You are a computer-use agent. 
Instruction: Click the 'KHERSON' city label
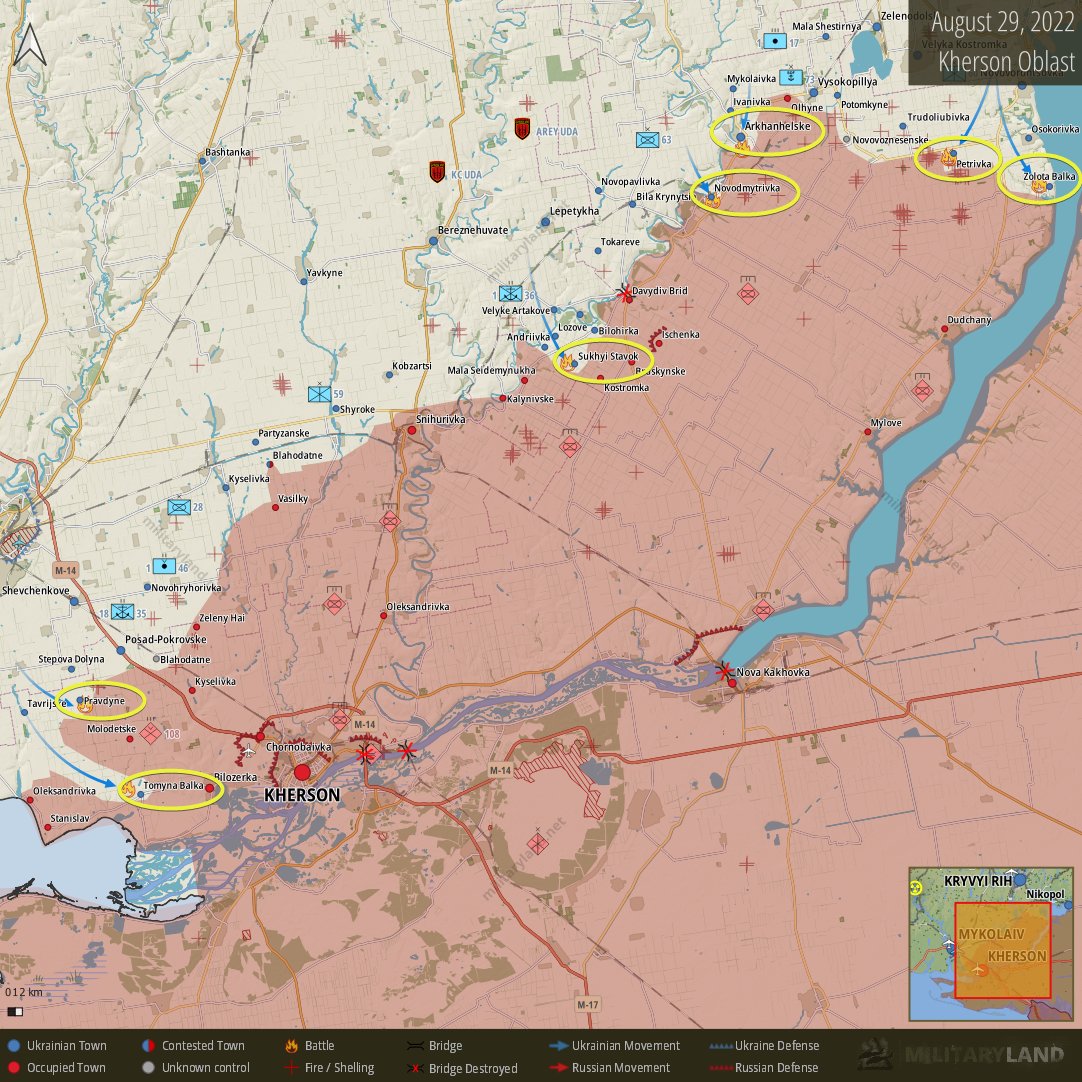click(302, 795)
